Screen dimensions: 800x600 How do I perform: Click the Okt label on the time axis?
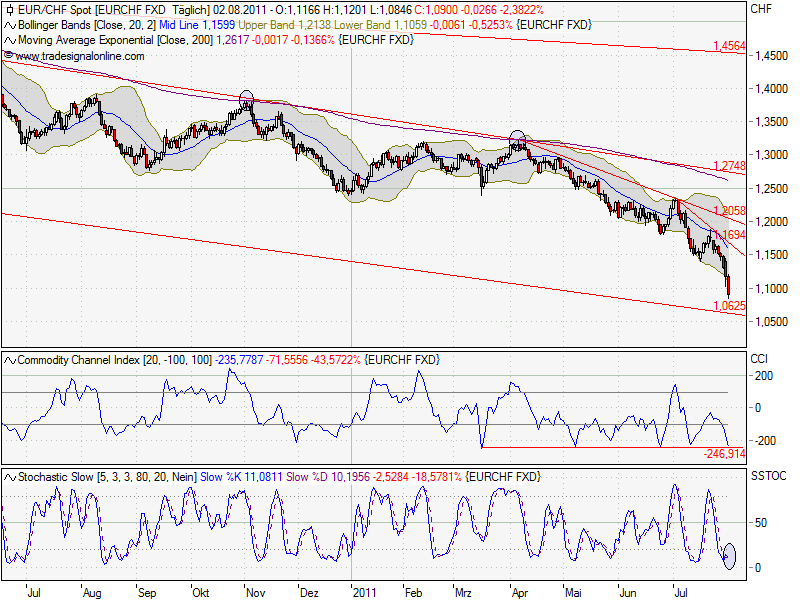tap(201, 593)
